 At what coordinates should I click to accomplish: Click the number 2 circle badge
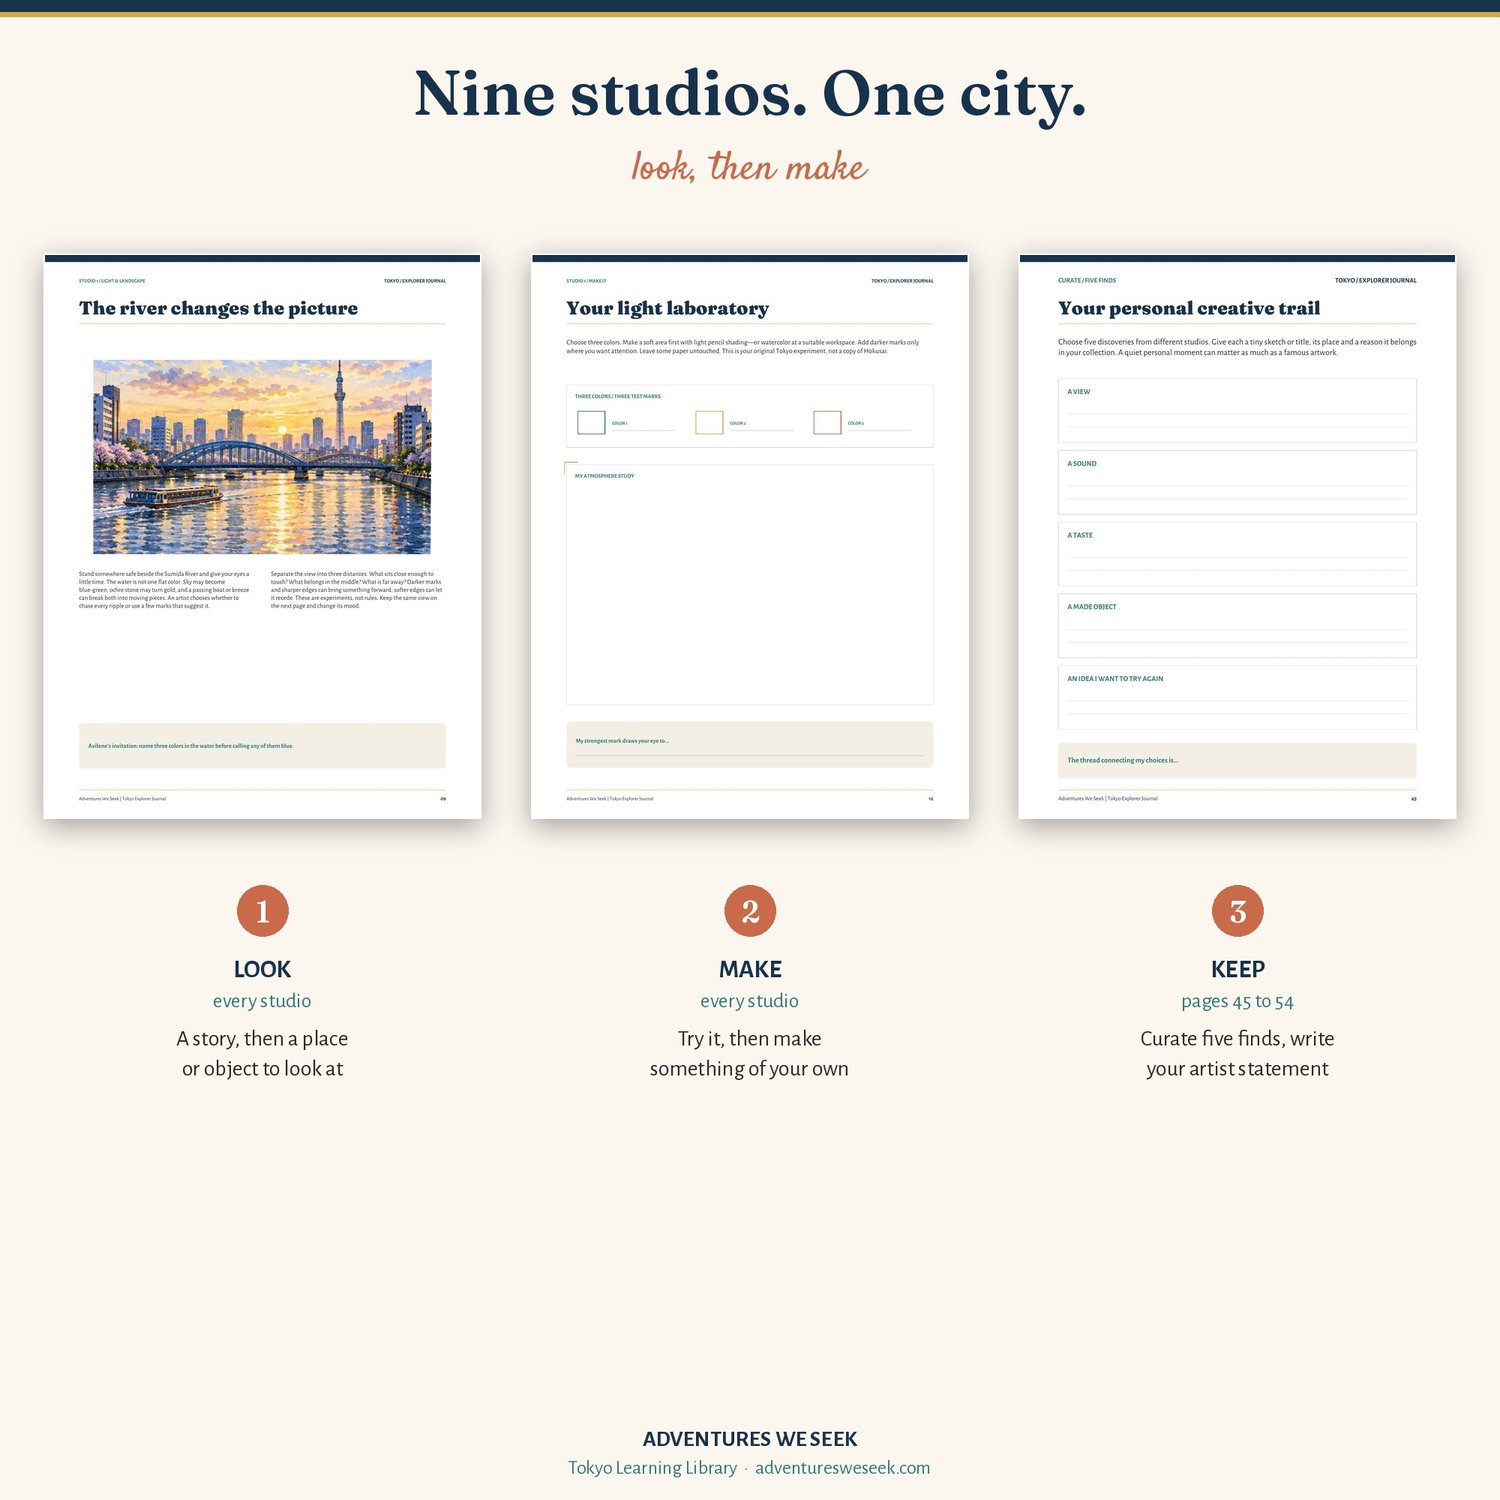pyautogui.click(x=750, y=911)
